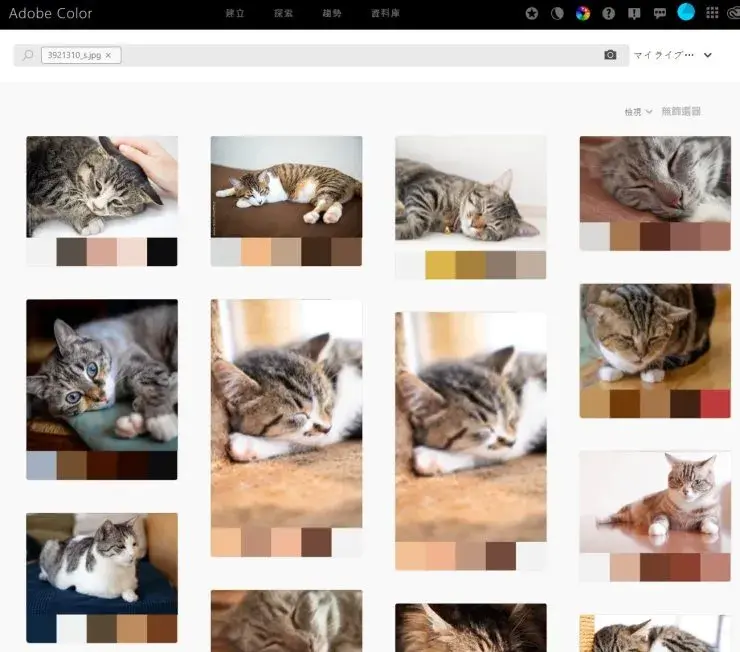Open the feedback exclamation bubble icon
The height and width of the screenshot is (652, 740).
[x=634, y=13]
